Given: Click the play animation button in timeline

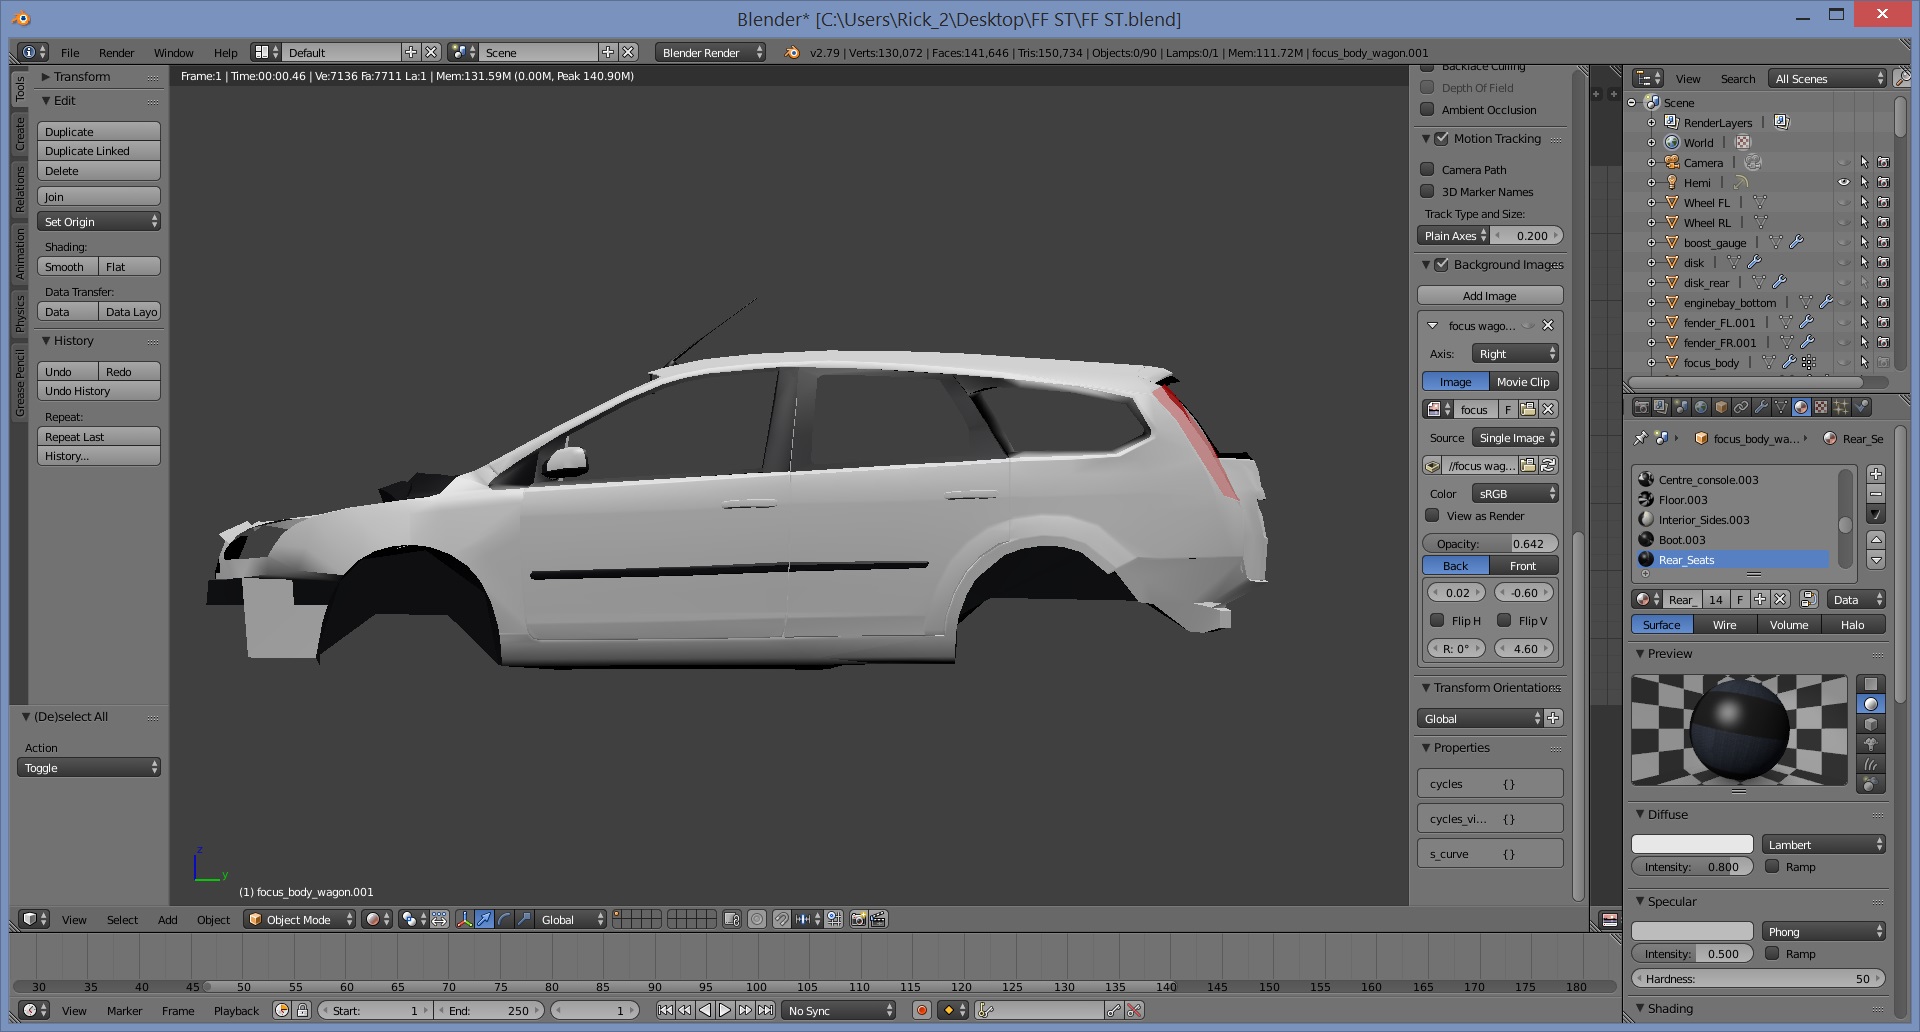Looking at the screenshot, I should (x=725, y=1011).
